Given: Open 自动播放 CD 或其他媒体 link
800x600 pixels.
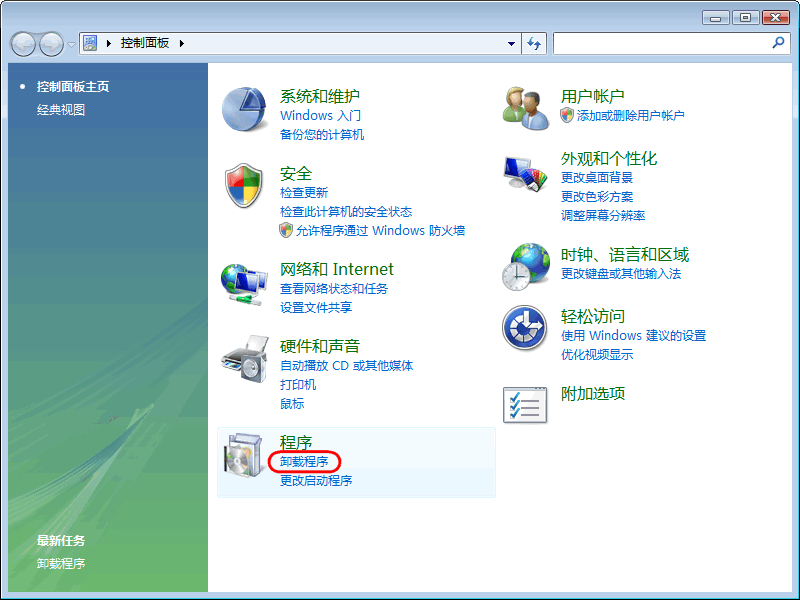Looking at the screenshot, I should tap(346, 365).
